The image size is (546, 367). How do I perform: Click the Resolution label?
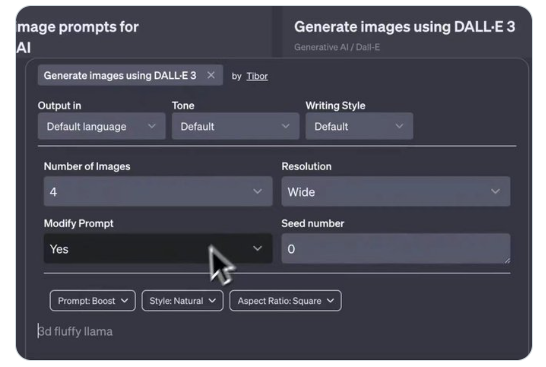(x=306, y=166)
